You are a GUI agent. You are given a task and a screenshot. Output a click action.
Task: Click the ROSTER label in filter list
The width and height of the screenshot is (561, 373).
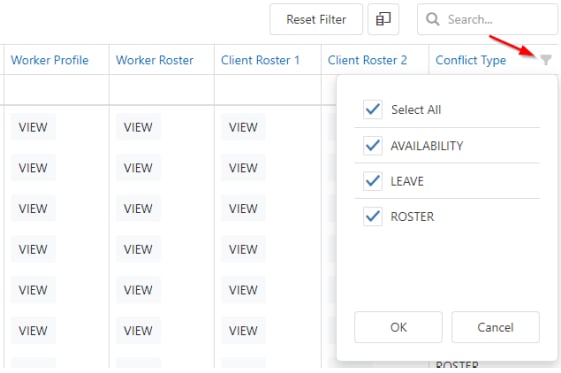point(412,216)
